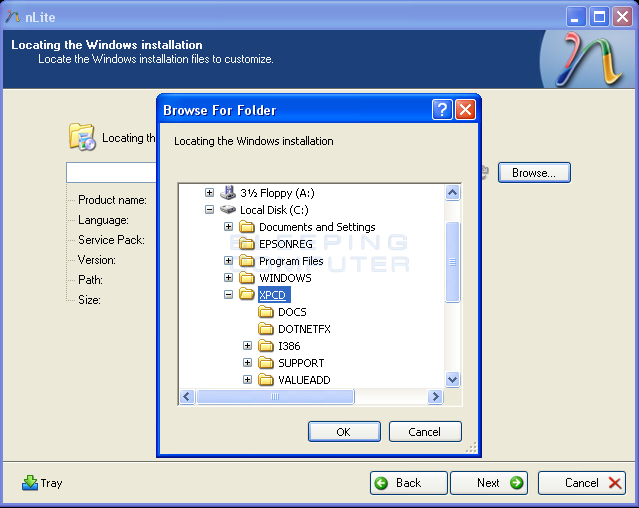This screenshot has width=639, height=508.
Task: Click the tree scroll up arrow
Action: [452, 193]
